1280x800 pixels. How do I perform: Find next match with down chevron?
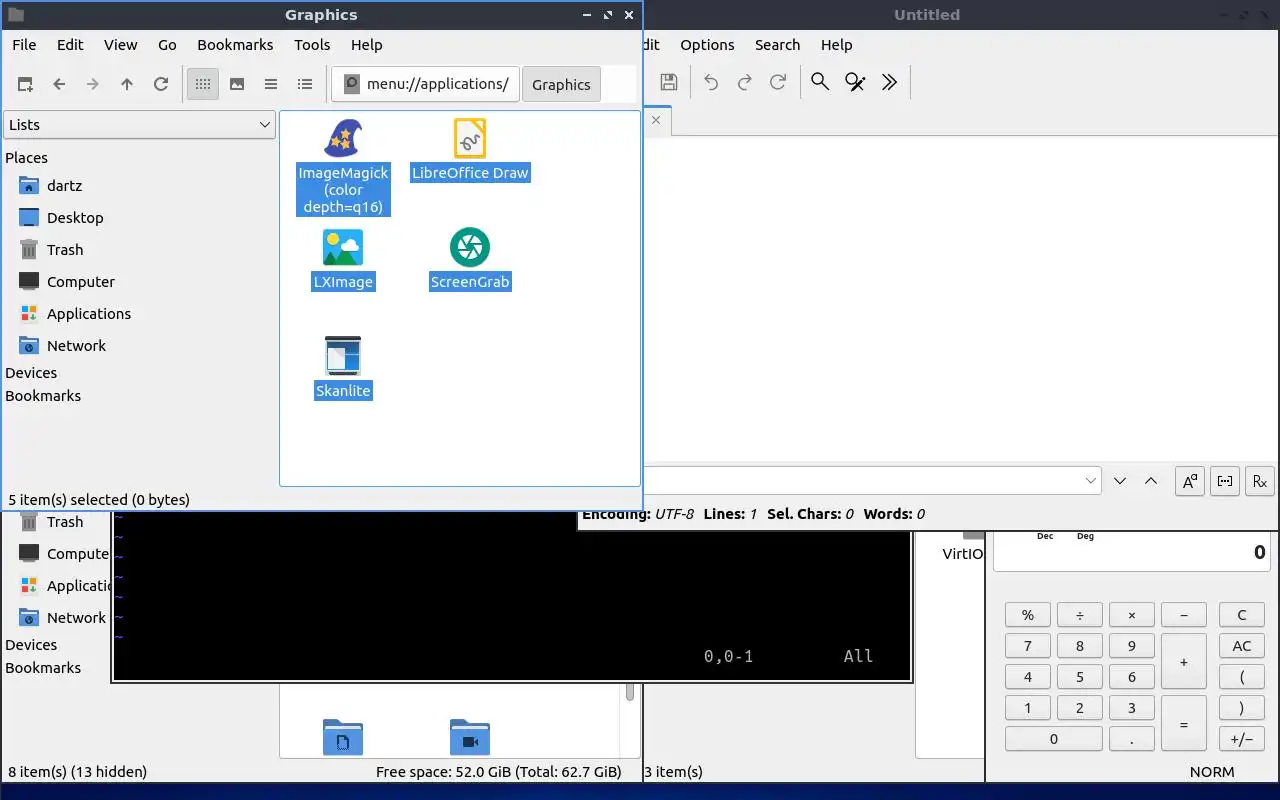click(x=1120, y=481)
